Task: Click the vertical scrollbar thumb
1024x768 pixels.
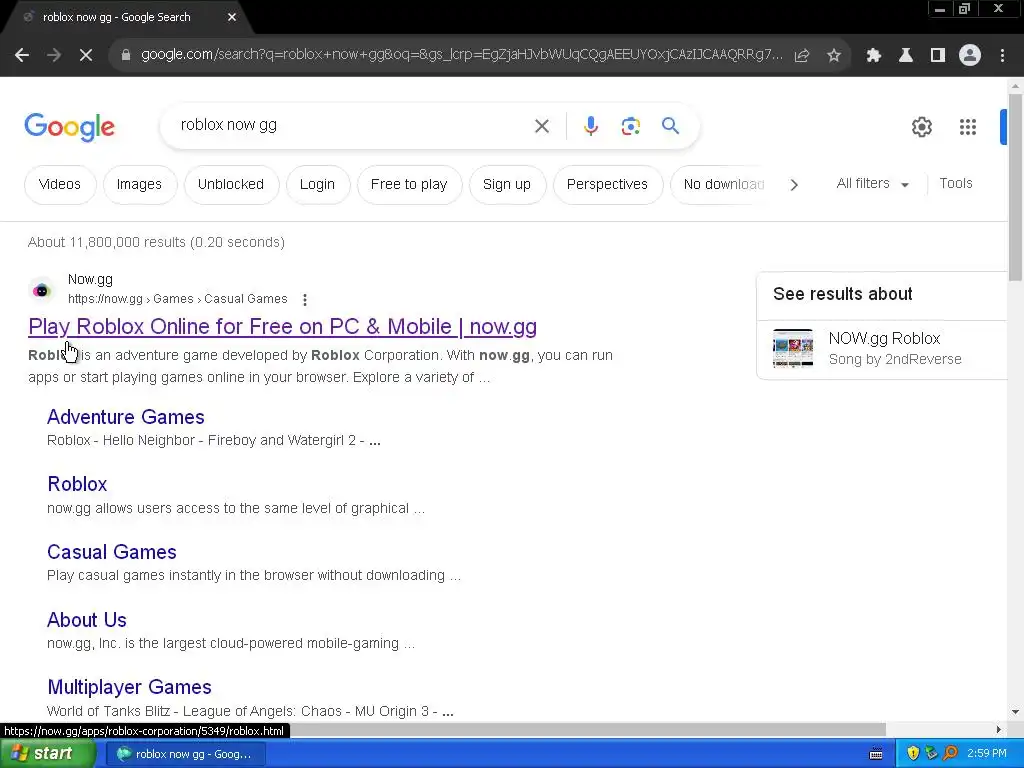Action: click(x=1015, y=187)
